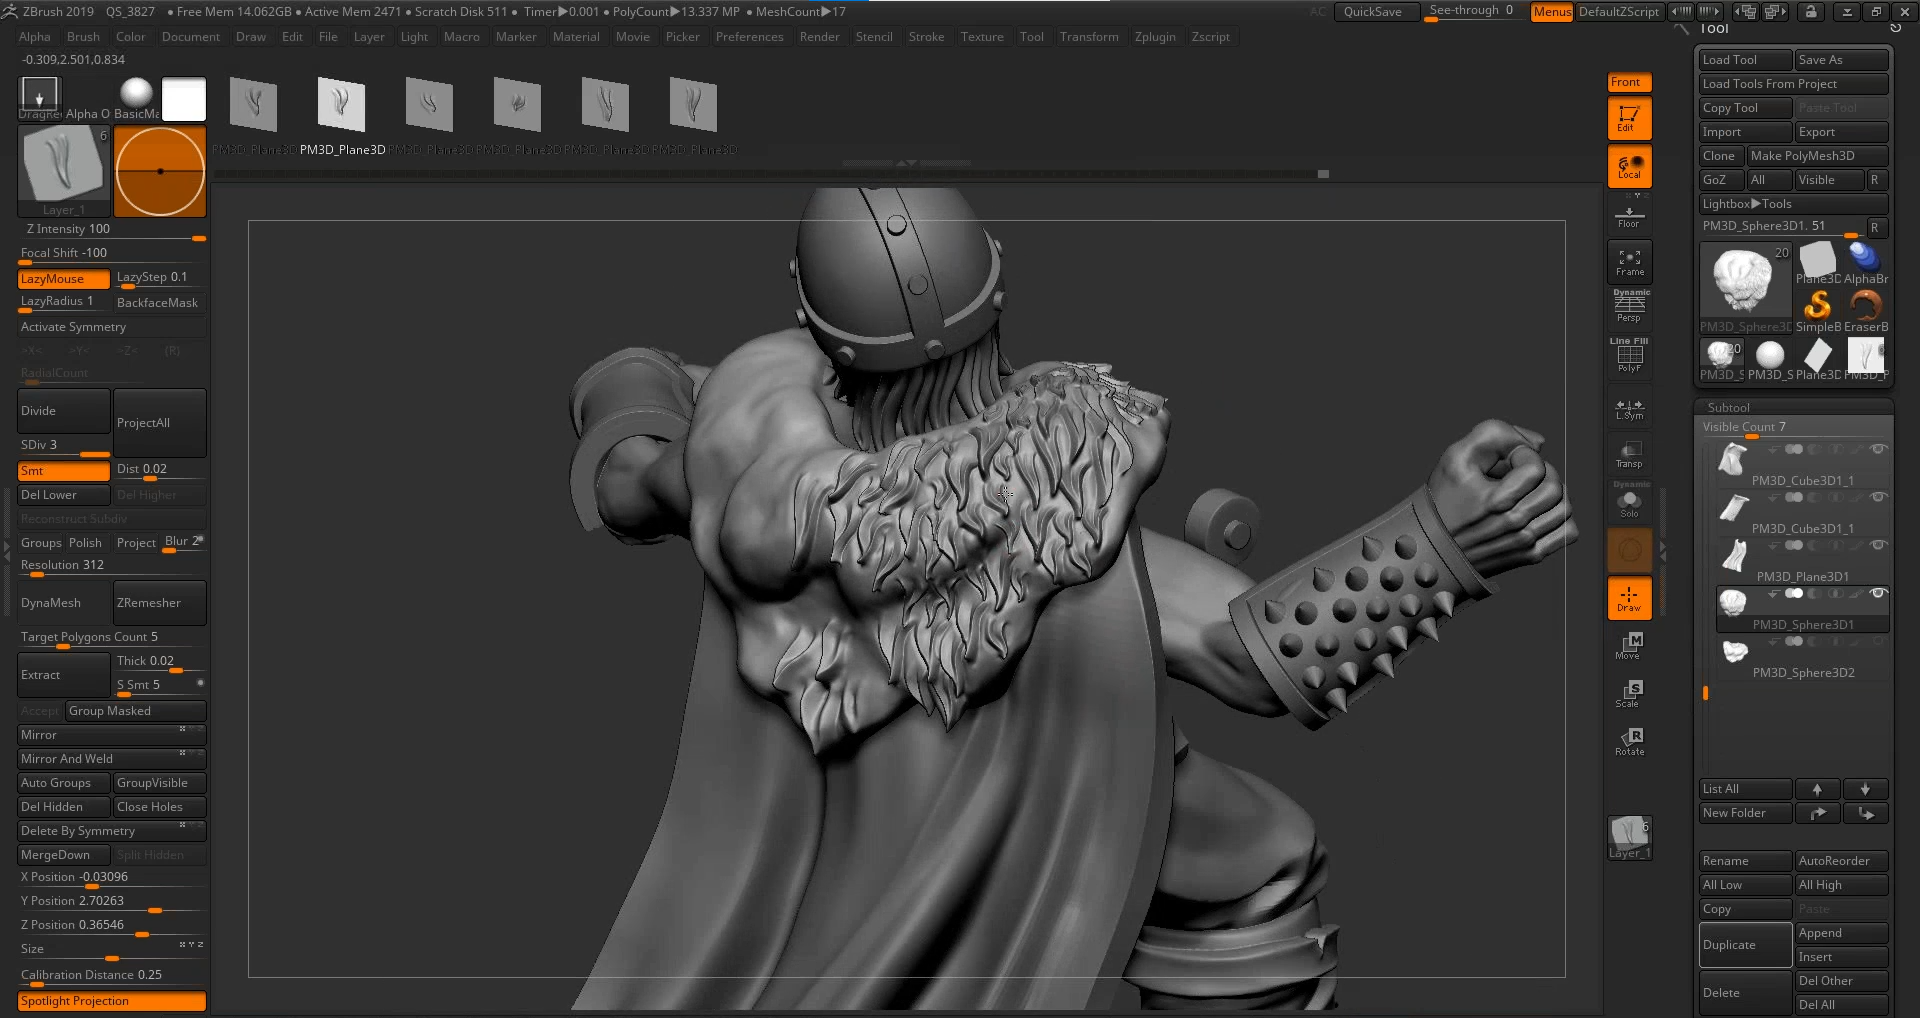Image resolution: width=1920 pixels, height=1018 pixels.
Task: Open the Preferences menu
Action: 749,37
